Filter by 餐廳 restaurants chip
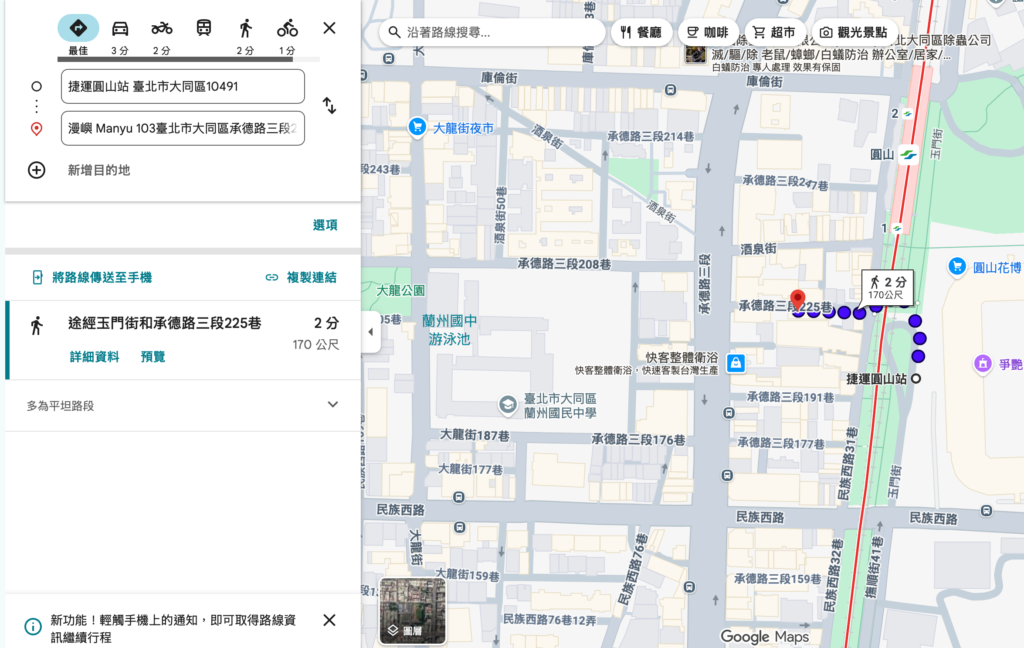 [x=641, y=32]
